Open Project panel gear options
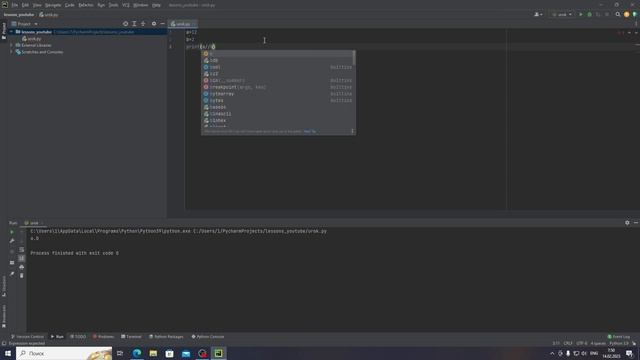 coord(154,24)
